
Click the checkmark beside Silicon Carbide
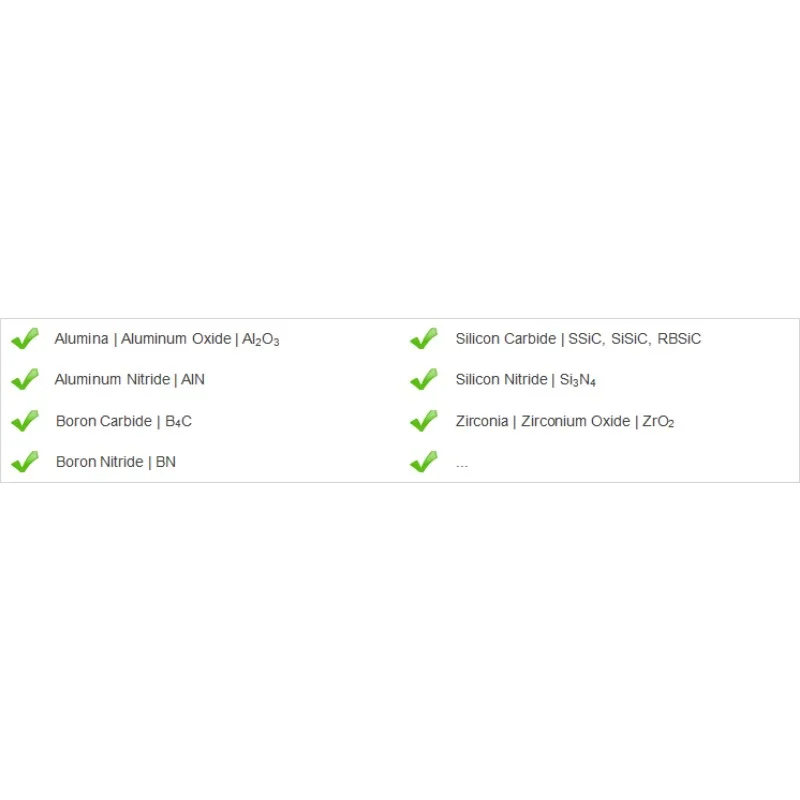(424, 338)
